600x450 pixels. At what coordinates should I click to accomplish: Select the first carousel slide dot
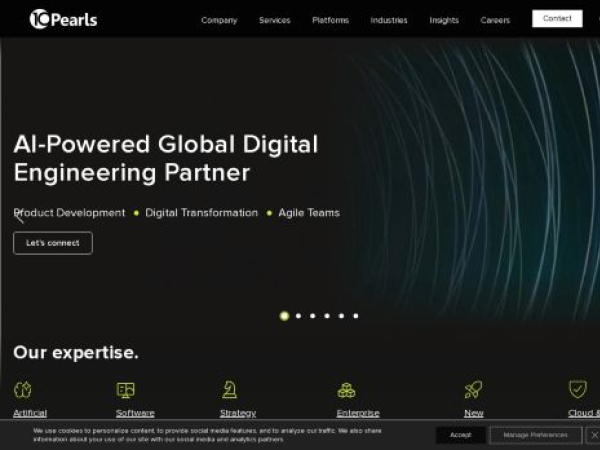coord(284,316)
